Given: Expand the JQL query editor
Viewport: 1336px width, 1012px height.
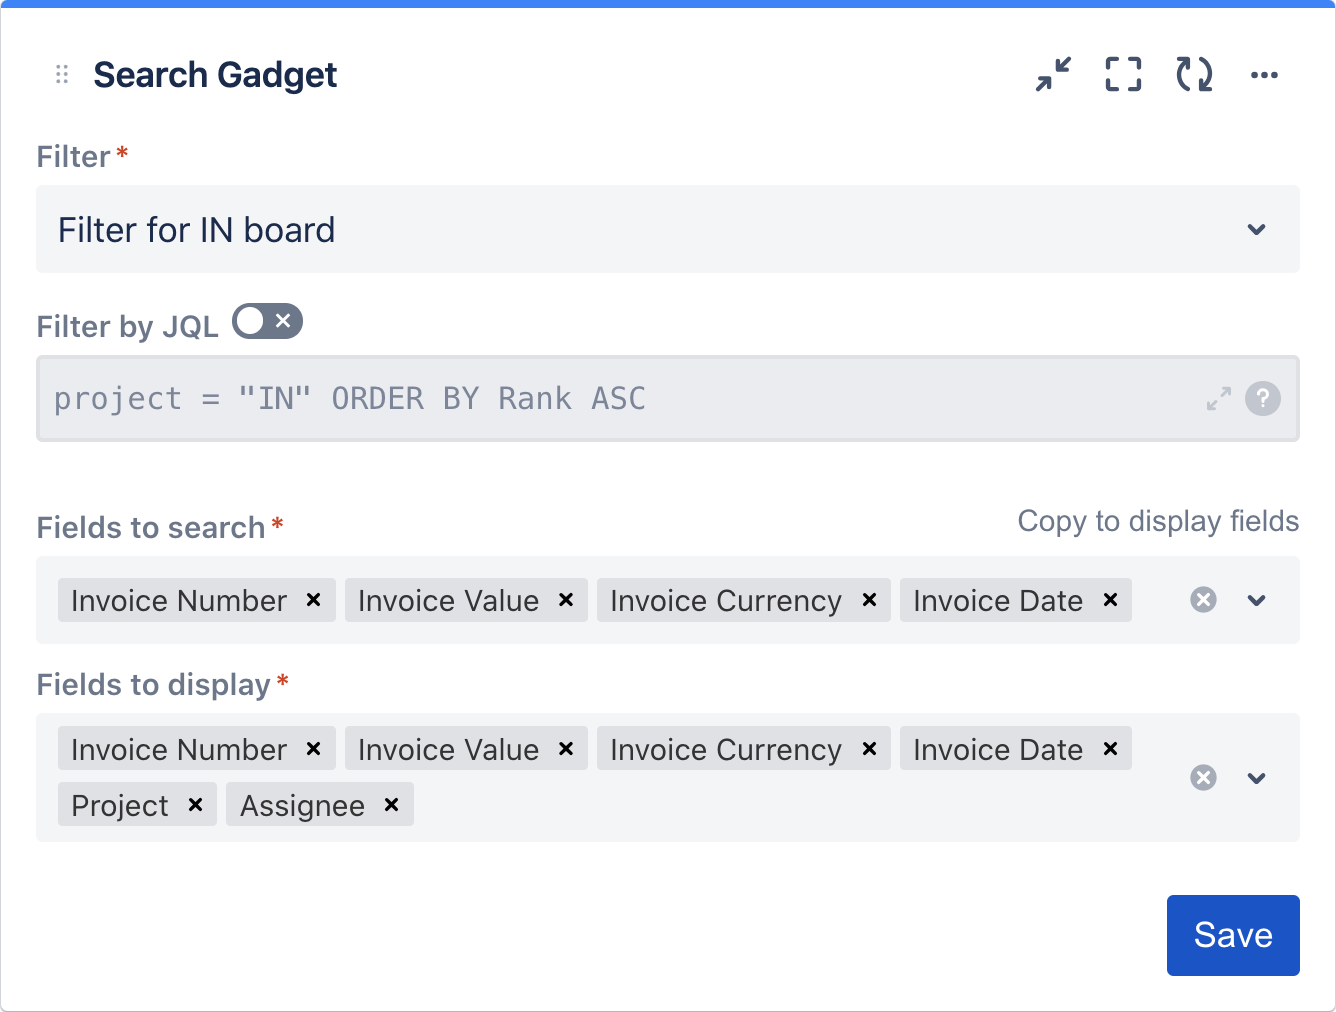Looking at the screenshot, I should (1218, 399).
